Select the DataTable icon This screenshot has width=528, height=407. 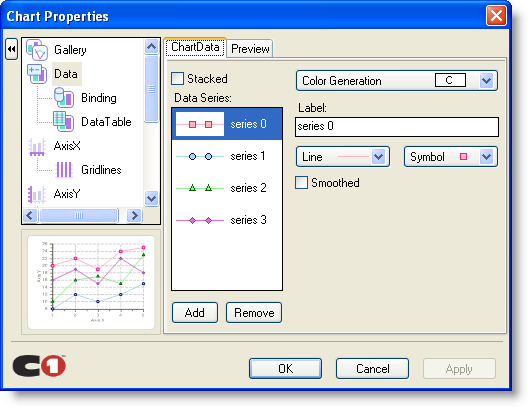(64, 122)
